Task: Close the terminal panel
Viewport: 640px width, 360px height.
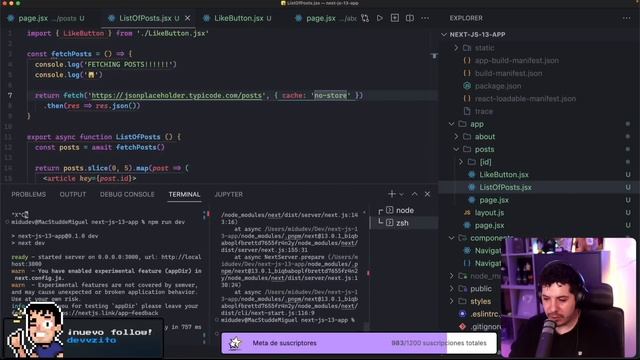Action: 427,194
